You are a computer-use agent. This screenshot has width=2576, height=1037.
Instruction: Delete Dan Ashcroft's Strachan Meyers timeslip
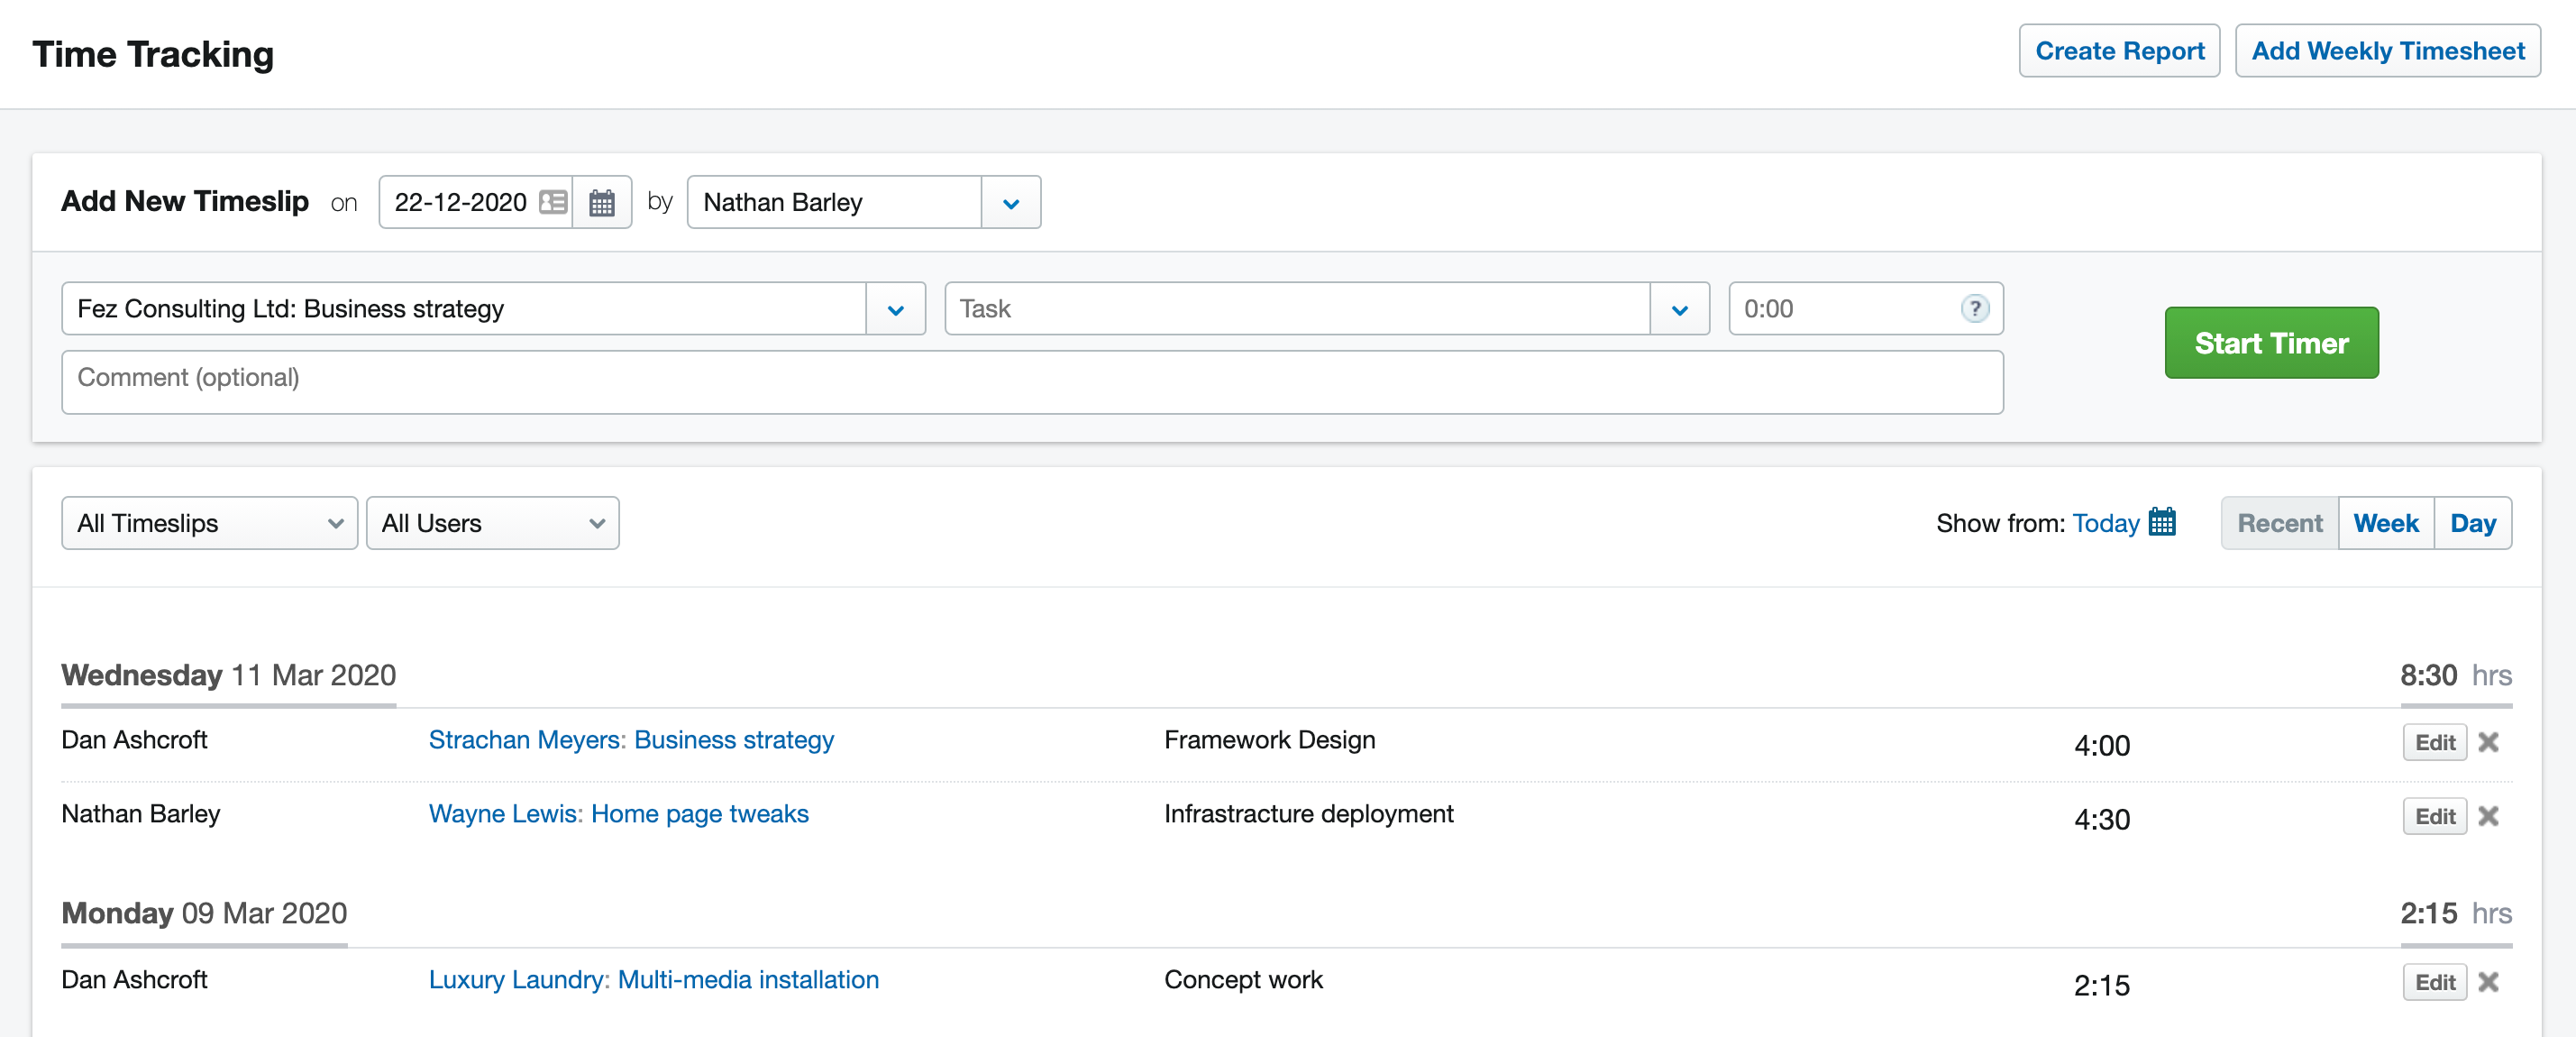click(x=2489, y=743)
